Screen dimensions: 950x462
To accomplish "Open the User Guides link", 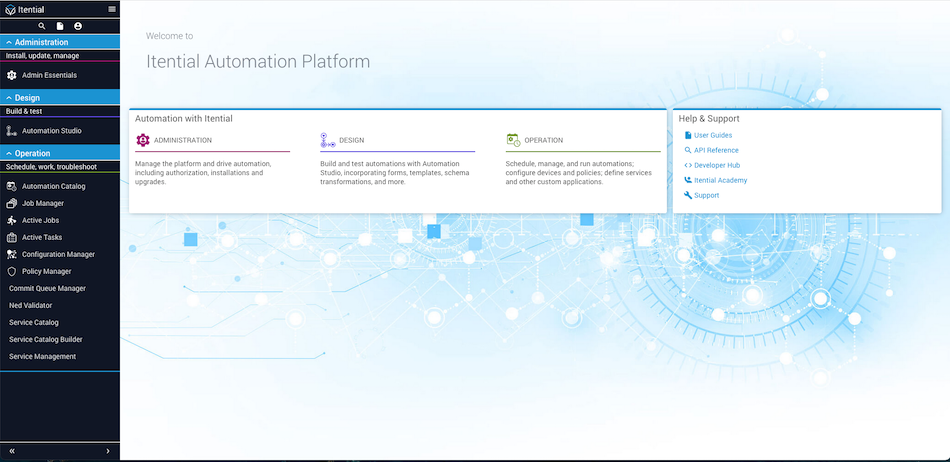I will coord(712,135).
